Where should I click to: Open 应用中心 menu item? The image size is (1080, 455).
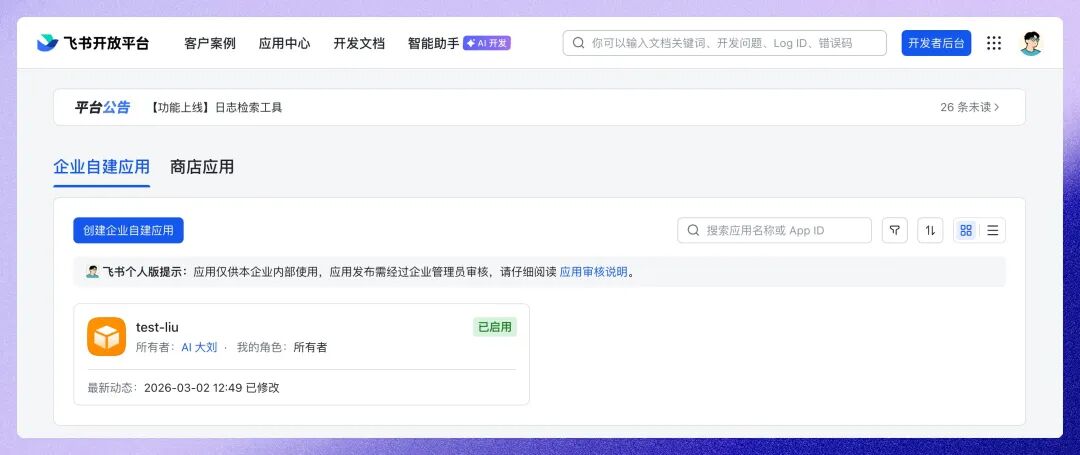point(284,43)
